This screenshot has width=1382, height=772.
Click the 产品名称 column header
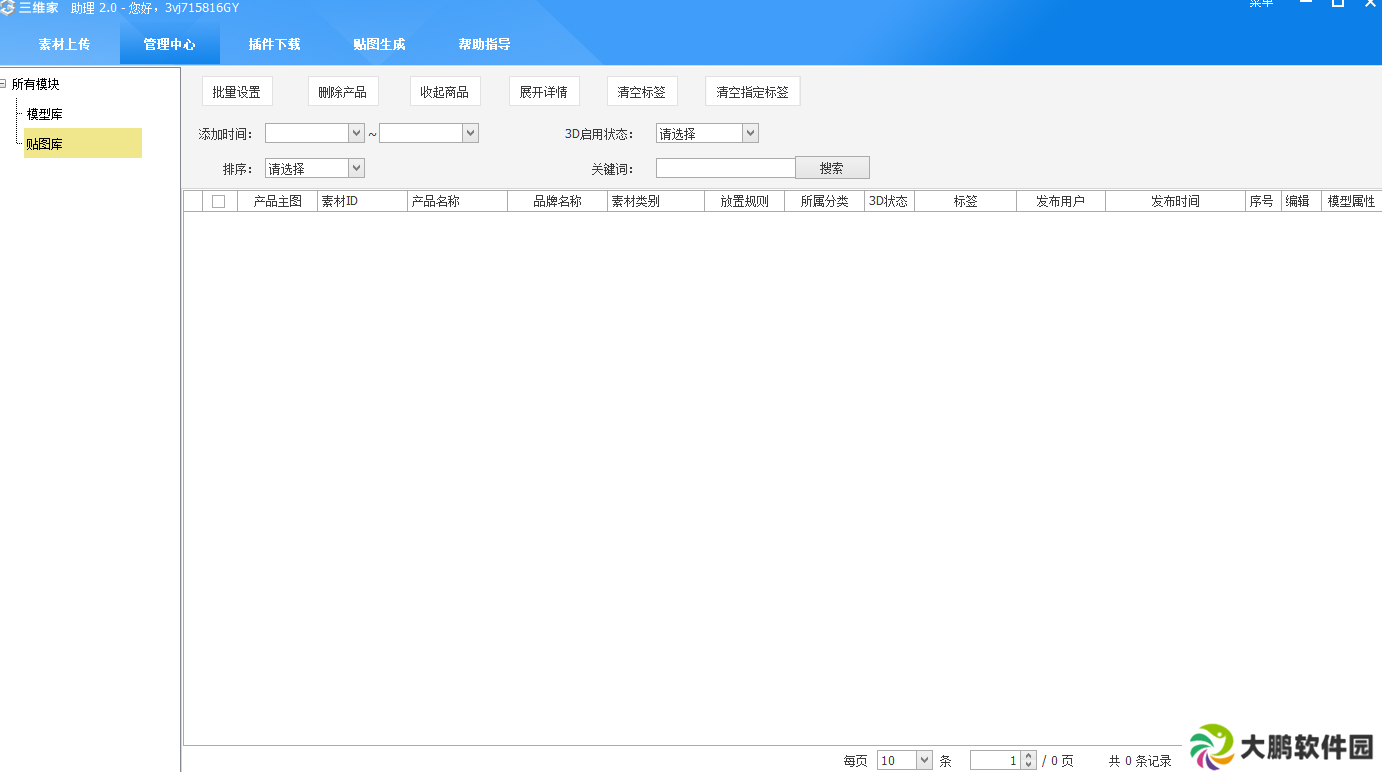coord(458,201)
